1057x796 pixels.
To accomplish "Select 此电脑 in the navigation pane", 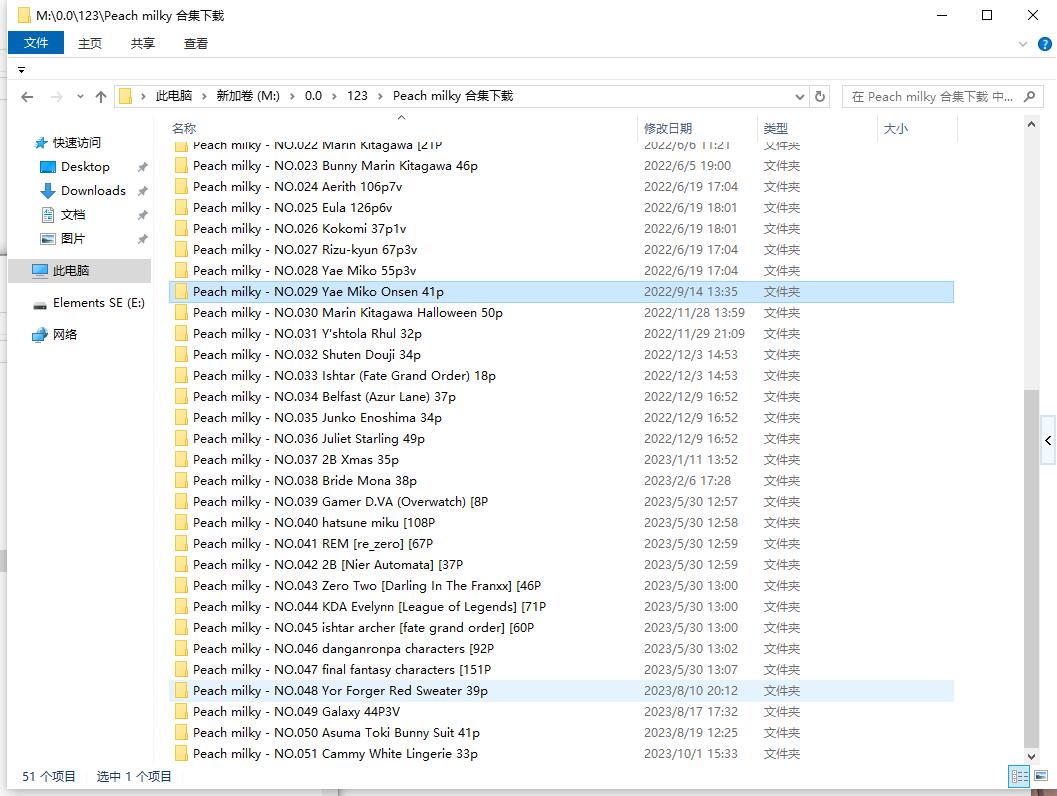I will click(x=79, y=270).
